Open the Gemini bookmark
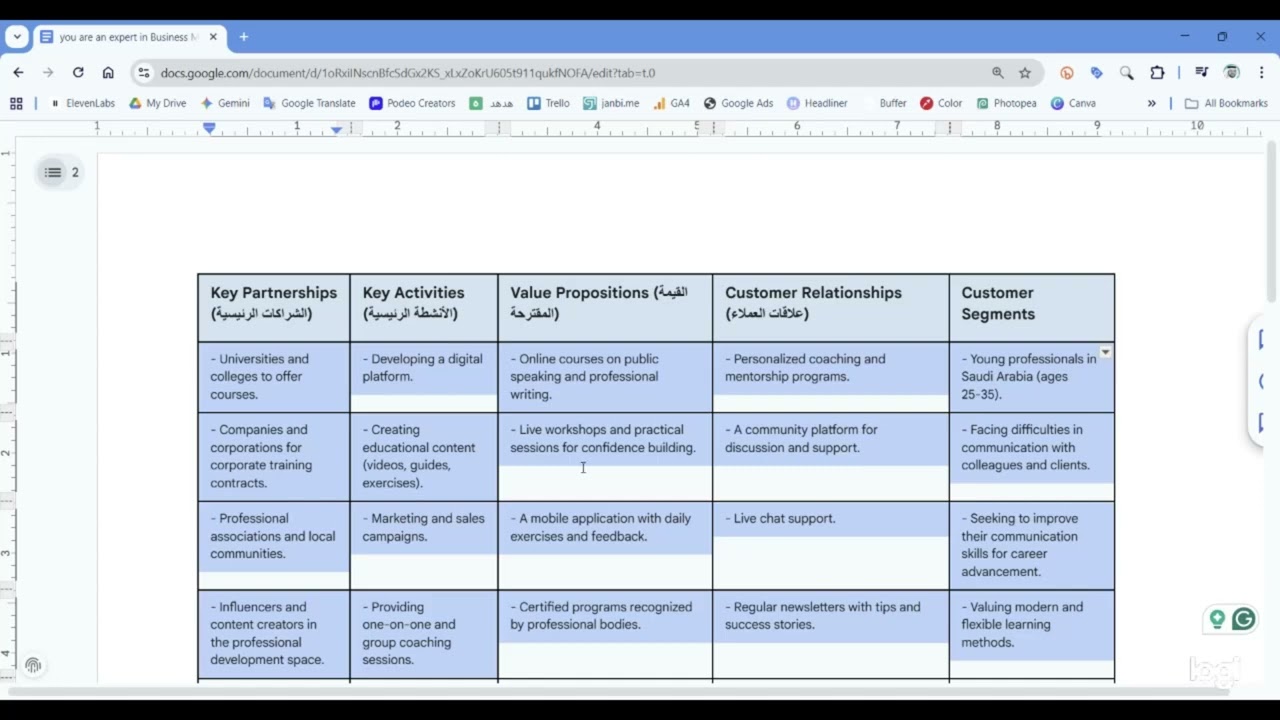The height and width of the screenshot is (720, 1280). (x=225, y=103)
